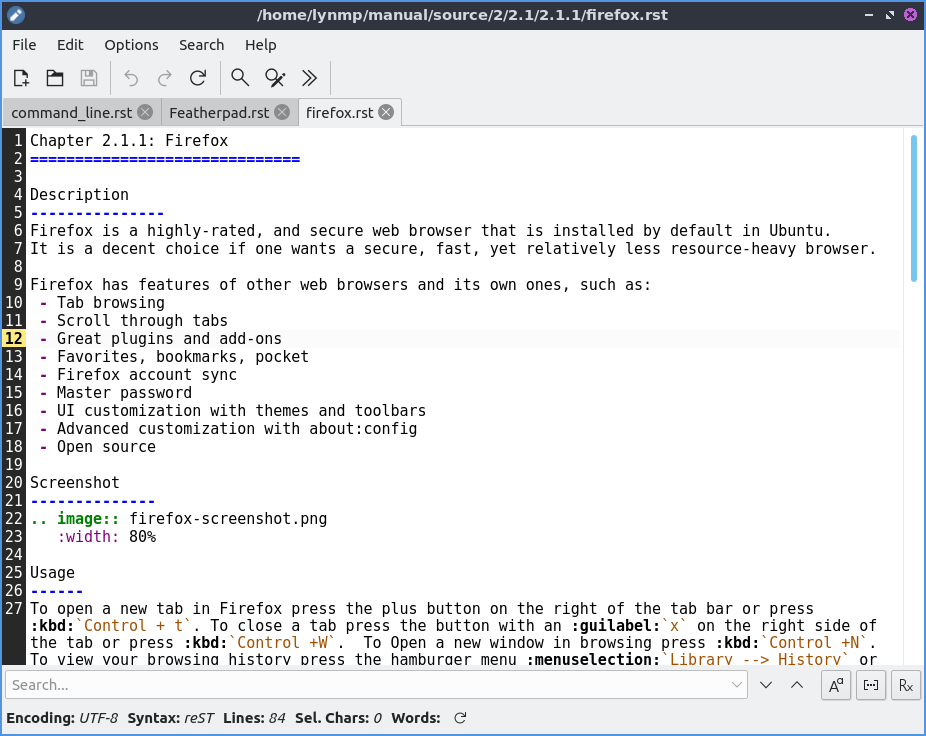The image size is (926, 736).
Task: Switch to the Featherpad.rst tab
Action: [x=218, y=113]
